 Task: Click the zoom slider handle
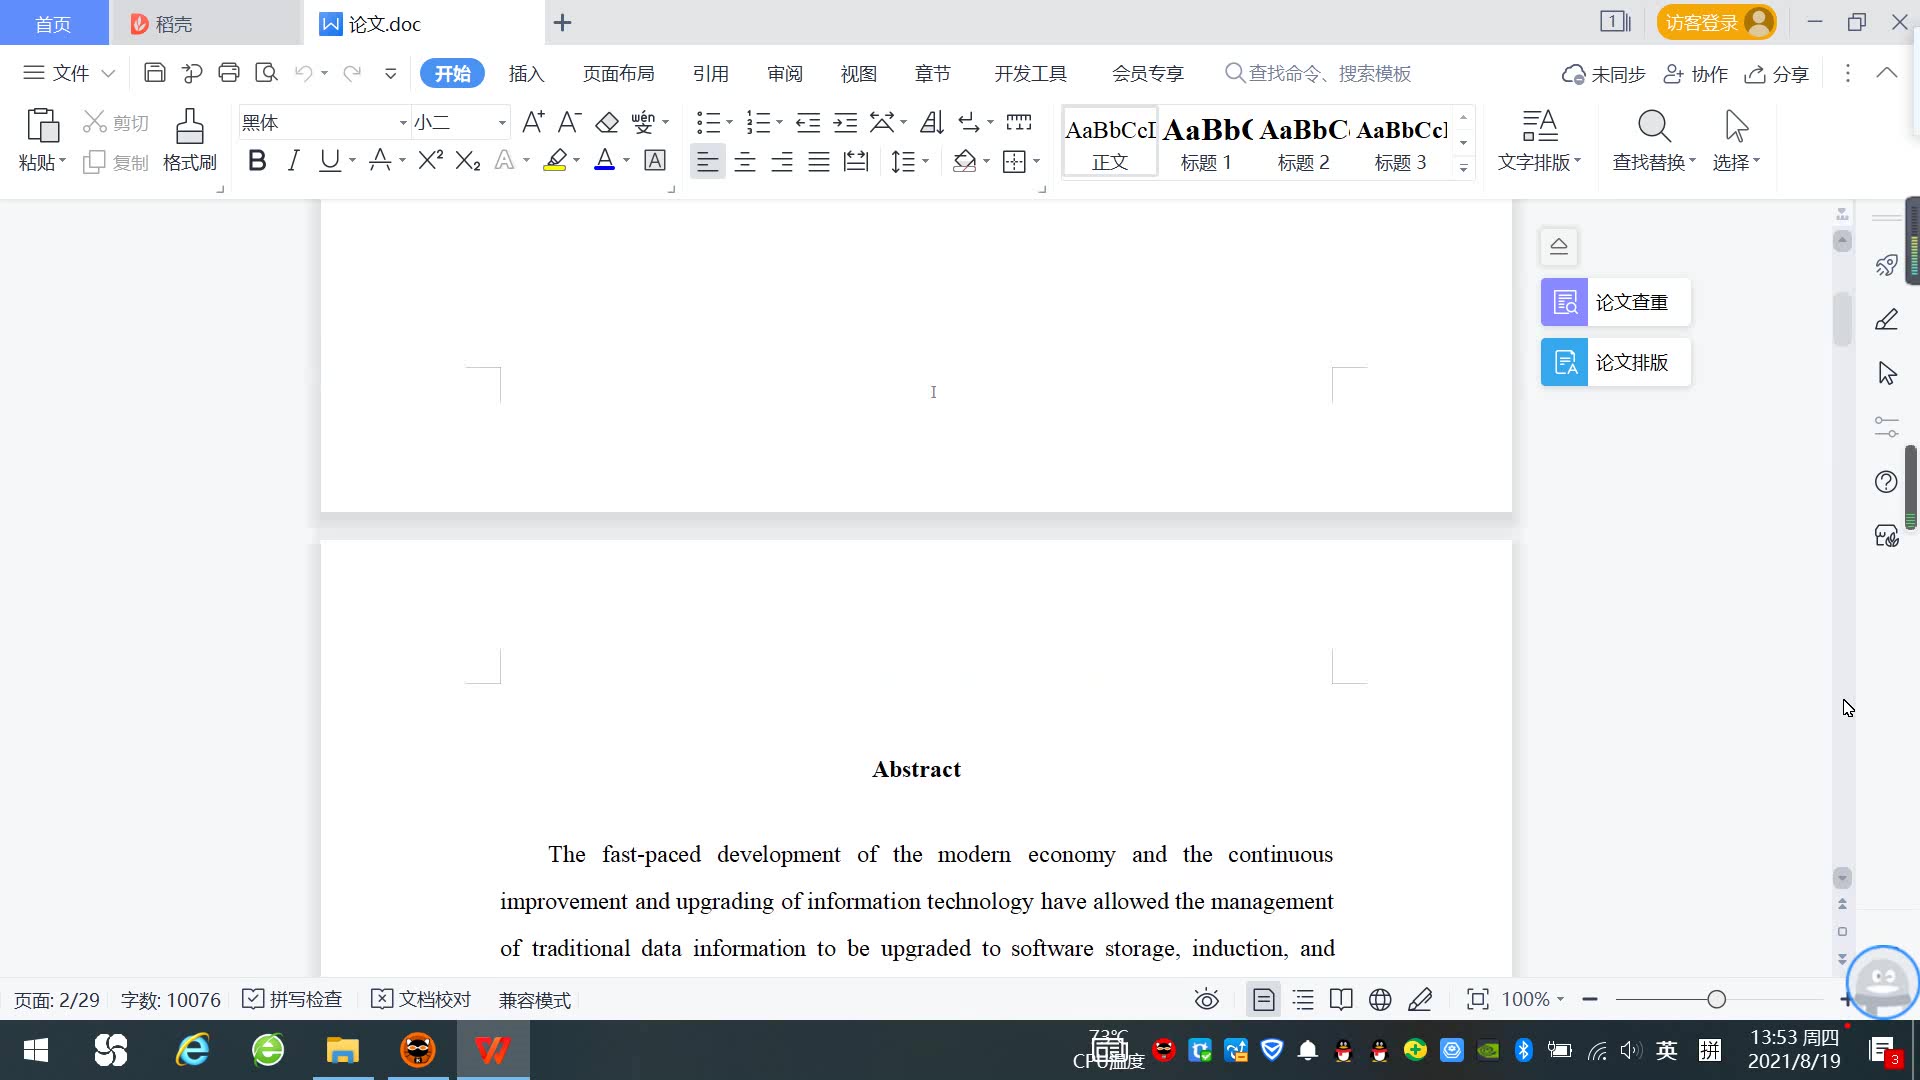pyautogui.click(x=1716, y=999)
